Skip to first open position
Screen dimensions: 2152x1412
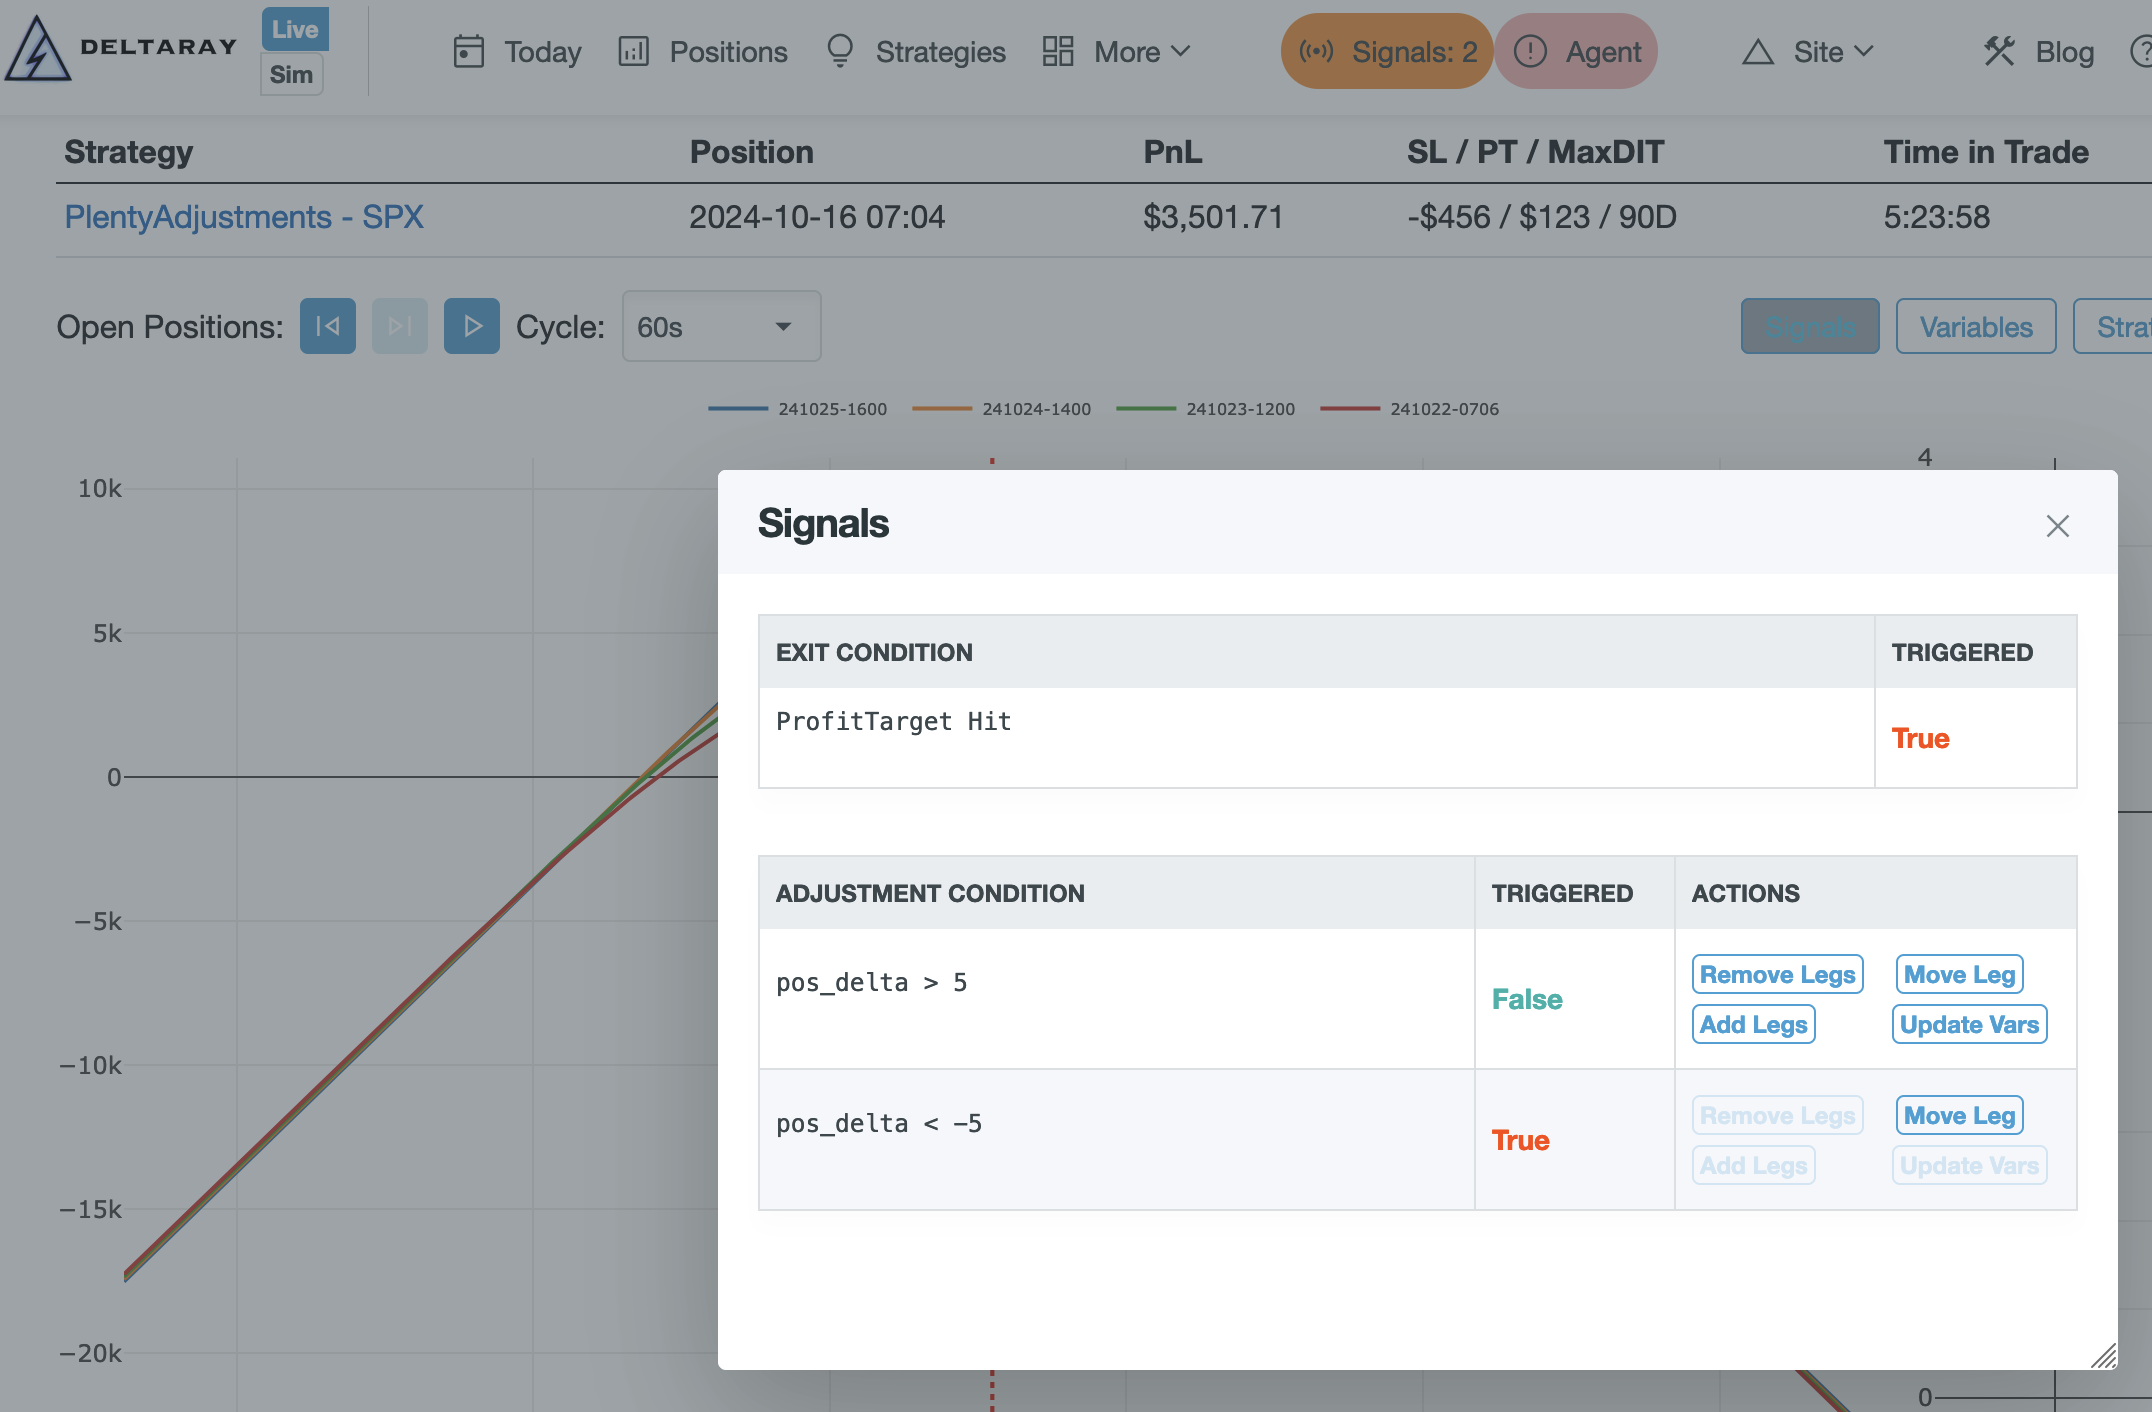tap(327, 326)
